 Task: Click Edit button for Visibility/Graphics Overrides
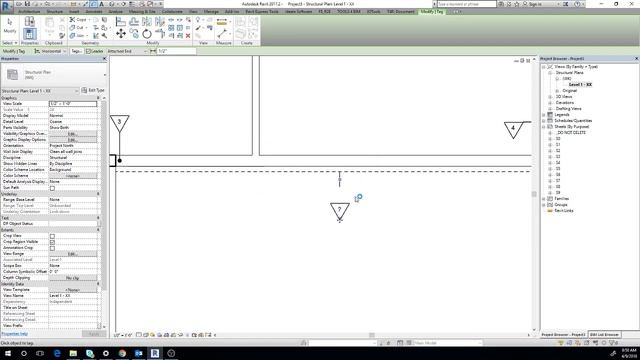[x=73, y=134]
